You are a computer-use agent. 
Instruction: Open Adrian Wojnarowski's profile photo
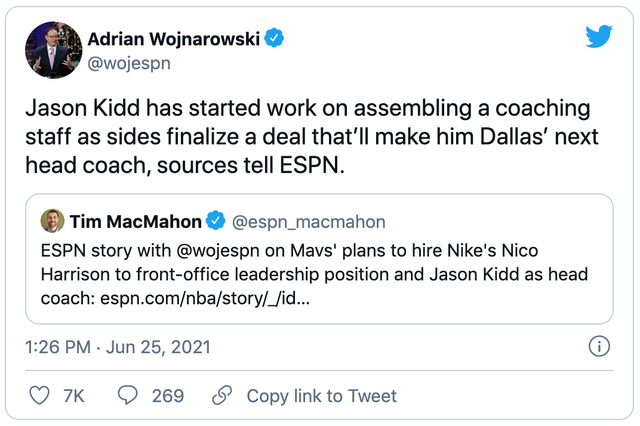pyautogui.click(x=51, y=51)
